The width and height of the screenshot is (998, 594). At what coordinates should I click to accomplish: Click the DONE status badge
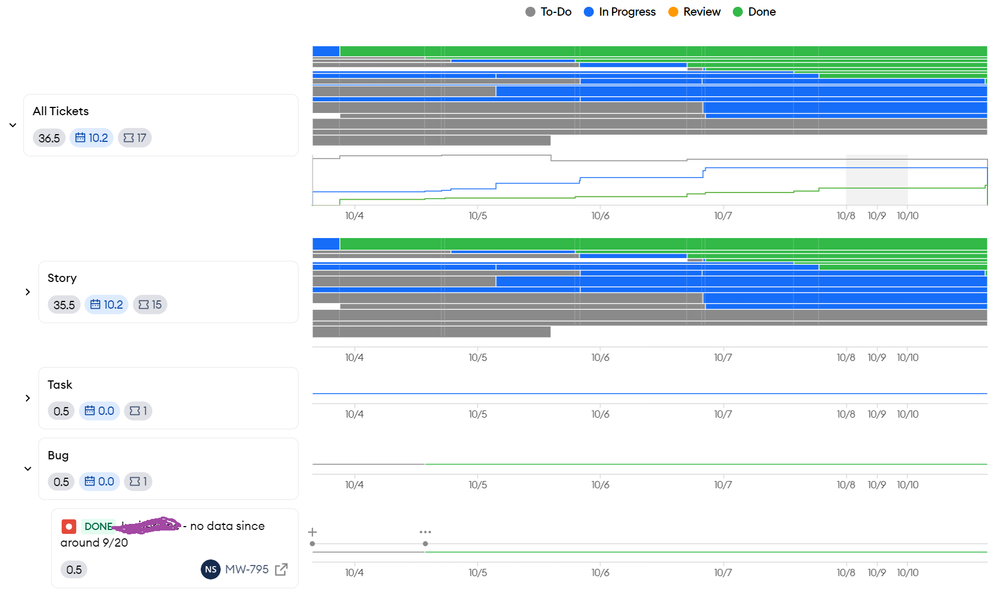(x=98, y=527)
